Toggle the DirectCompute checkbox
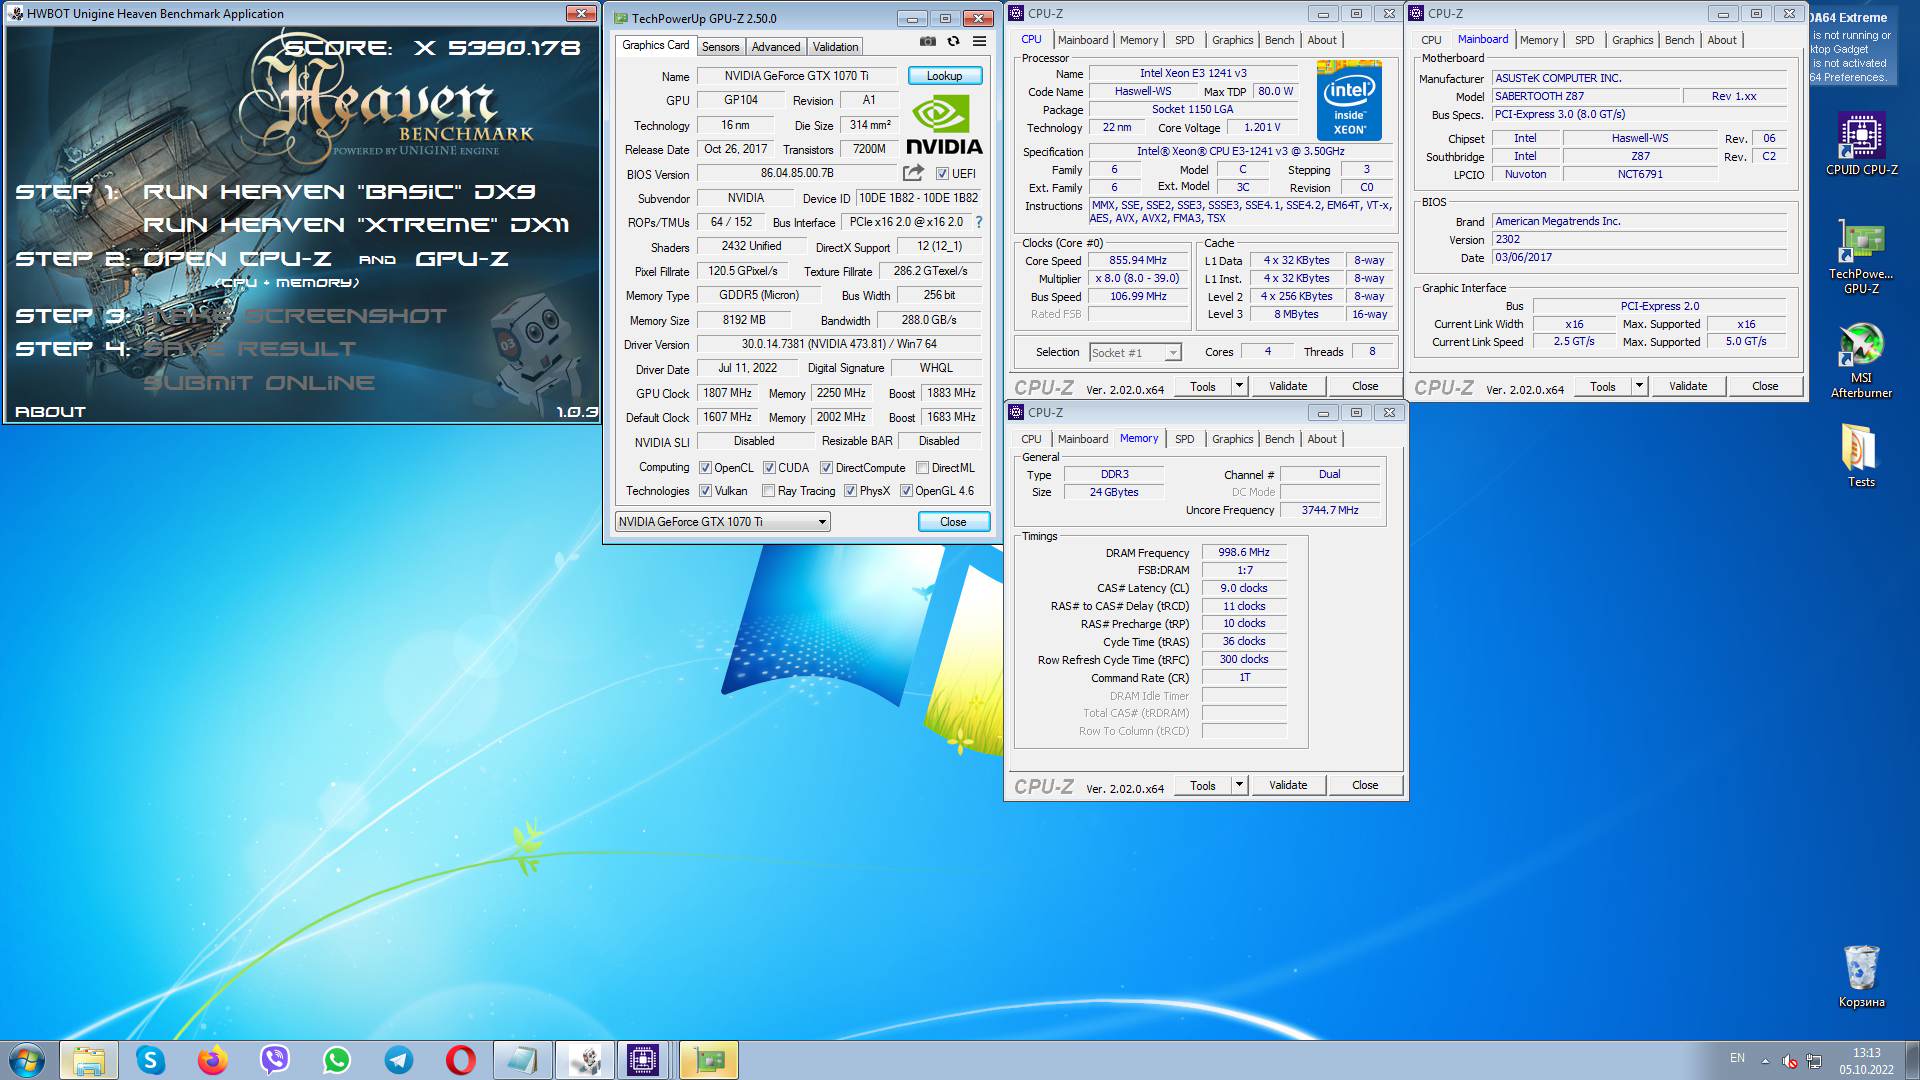Image resolution: width=1920 pixels, height=1080 pixels. [x=827, y=468]
